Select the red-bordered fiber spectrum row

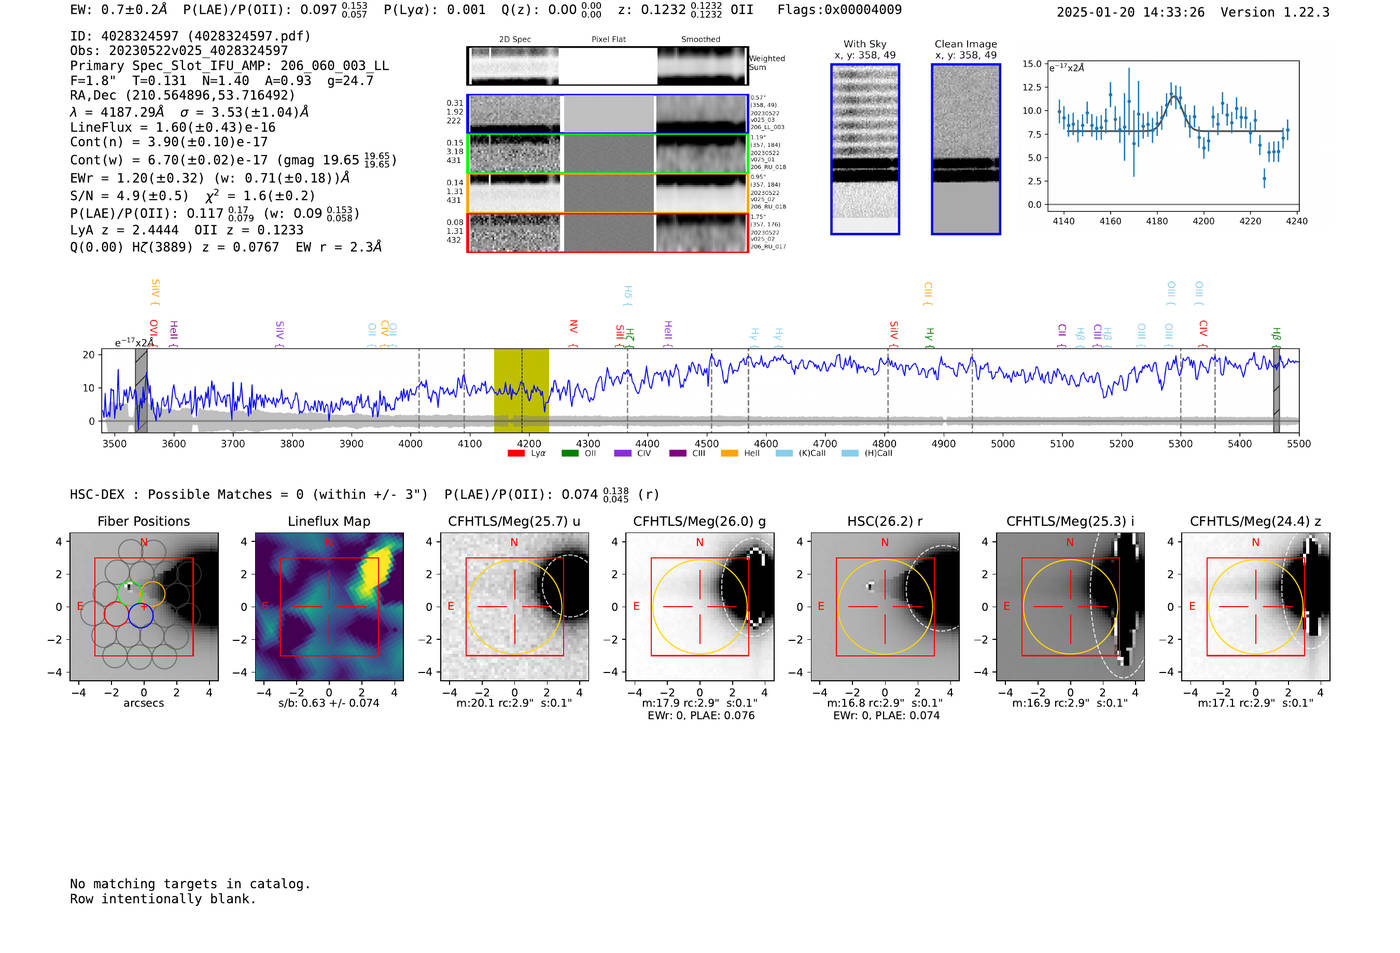point(608,233)
